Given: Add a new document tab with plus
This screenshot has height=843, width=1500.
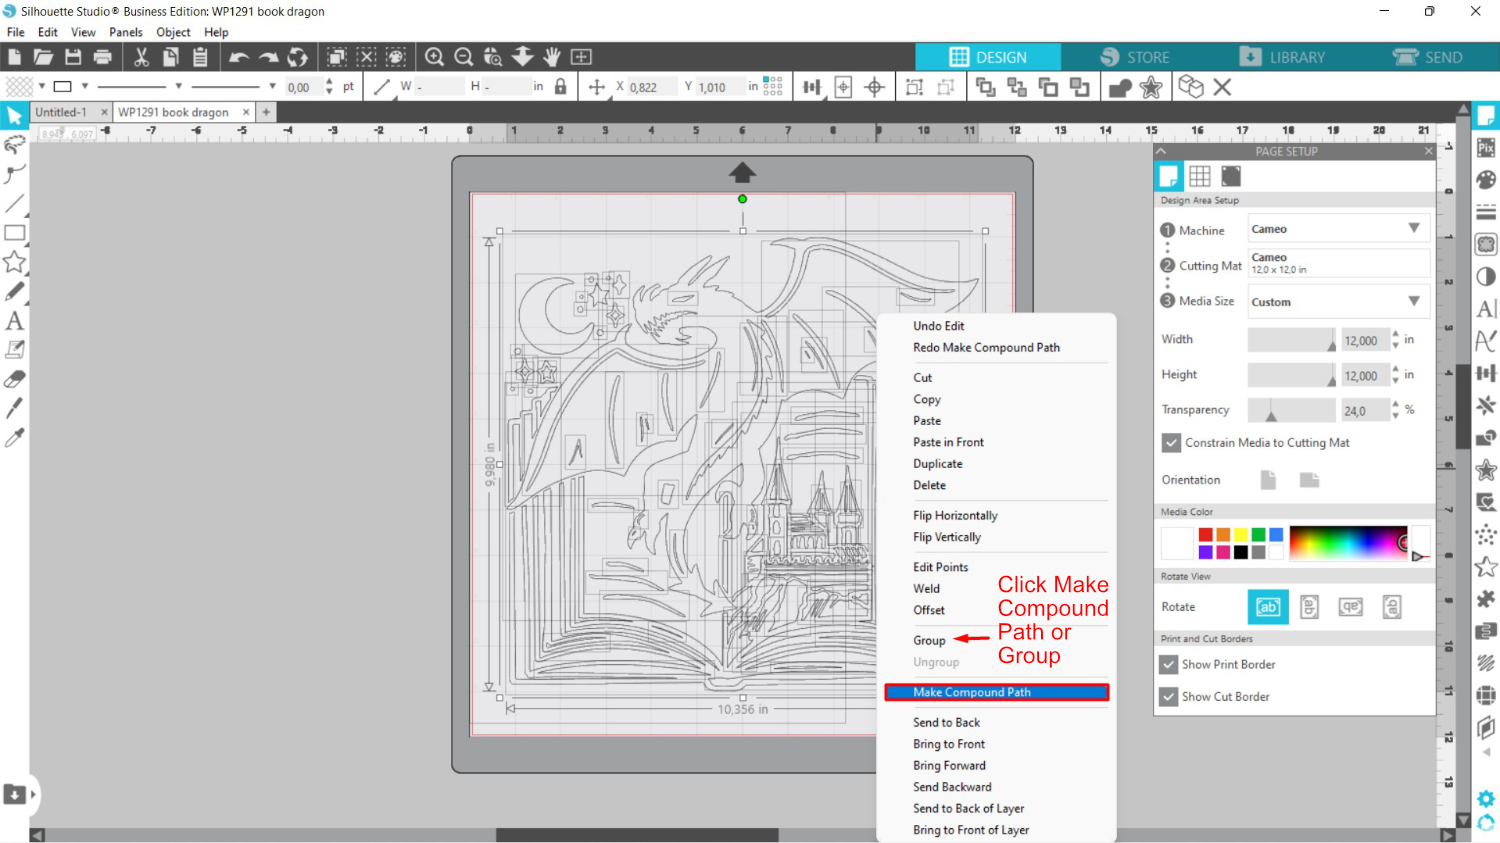Looking at the screenshot, I should coord(266,112).
